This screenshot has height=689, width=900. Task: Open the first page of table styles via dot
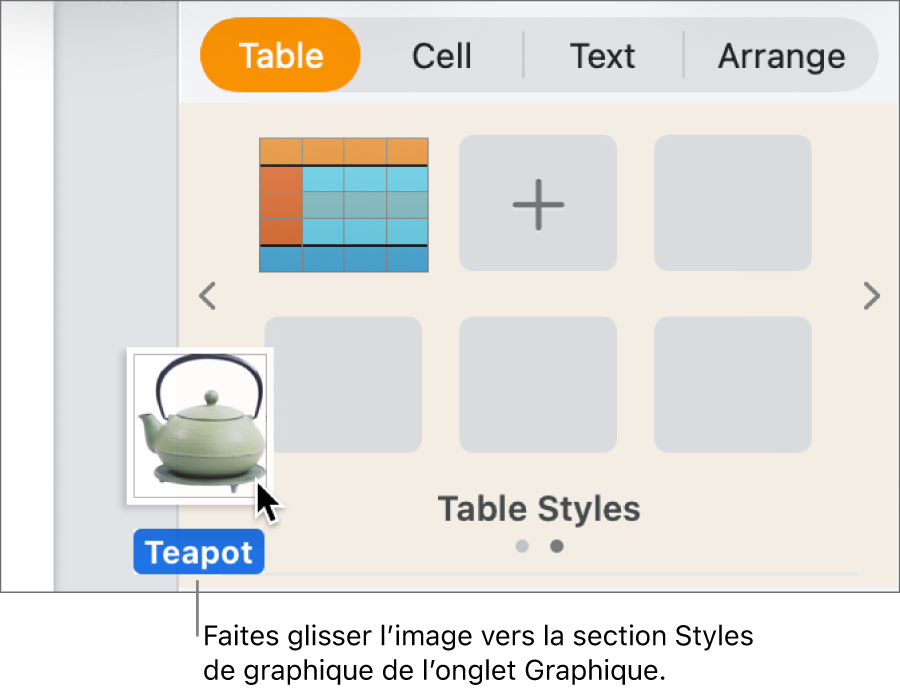(521, 546)
